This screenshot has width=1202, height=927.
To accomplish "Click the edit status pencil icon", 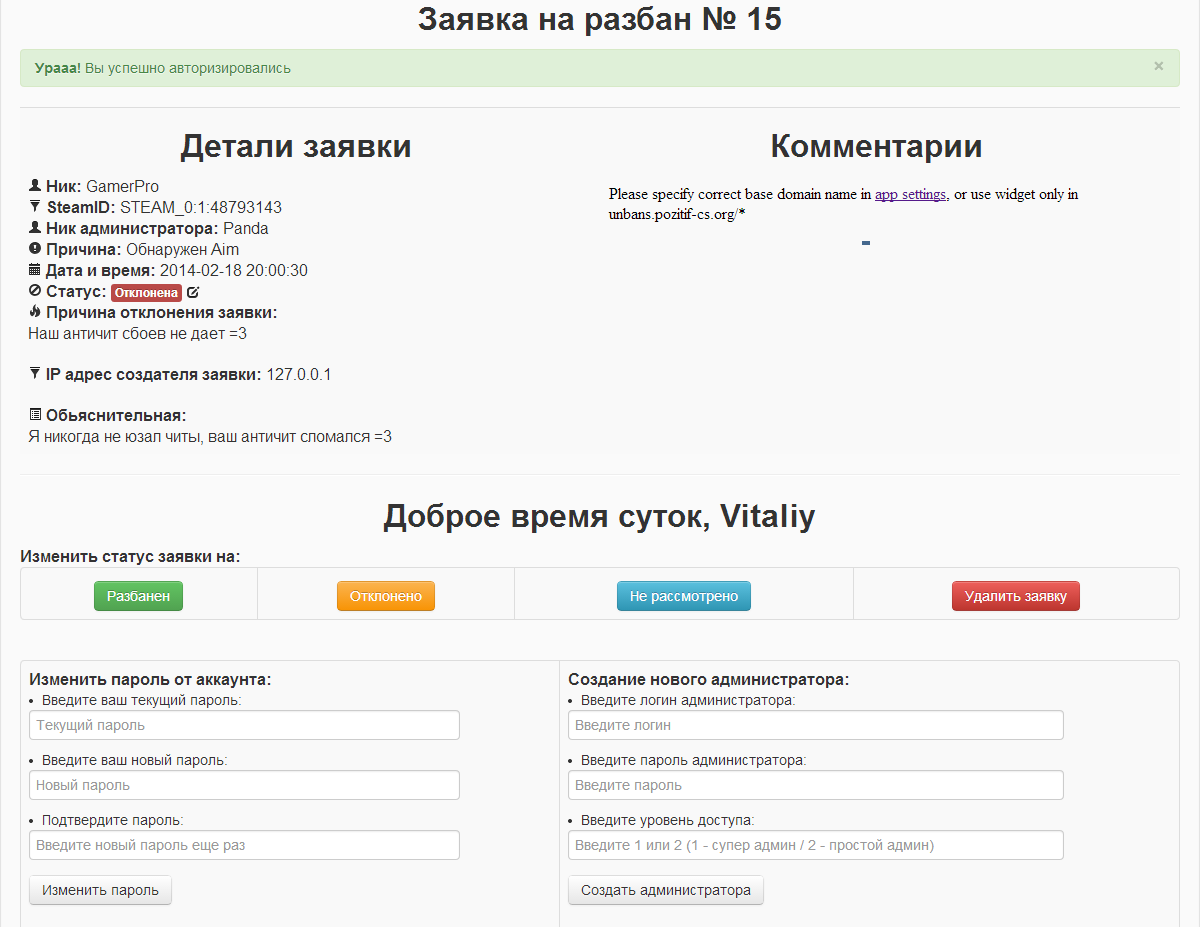I will point(193,292).
